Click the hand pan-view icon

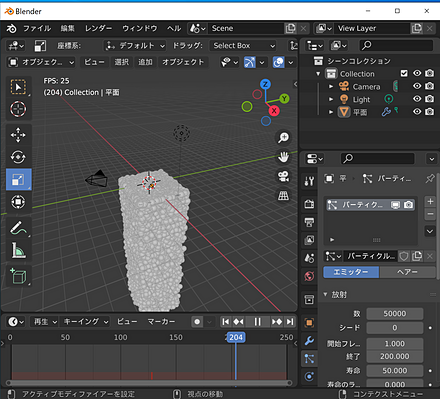tap(283, 157)
